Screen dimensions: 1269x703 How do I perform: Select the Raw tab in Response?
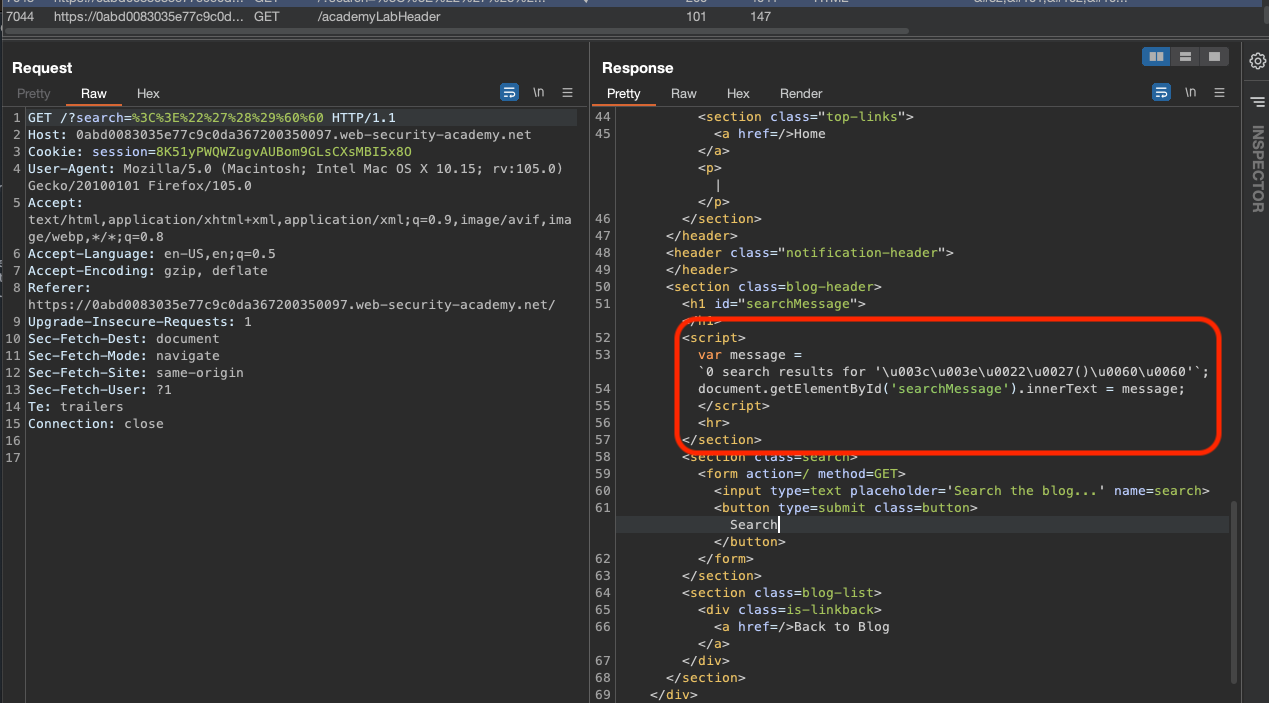[684, 93]
